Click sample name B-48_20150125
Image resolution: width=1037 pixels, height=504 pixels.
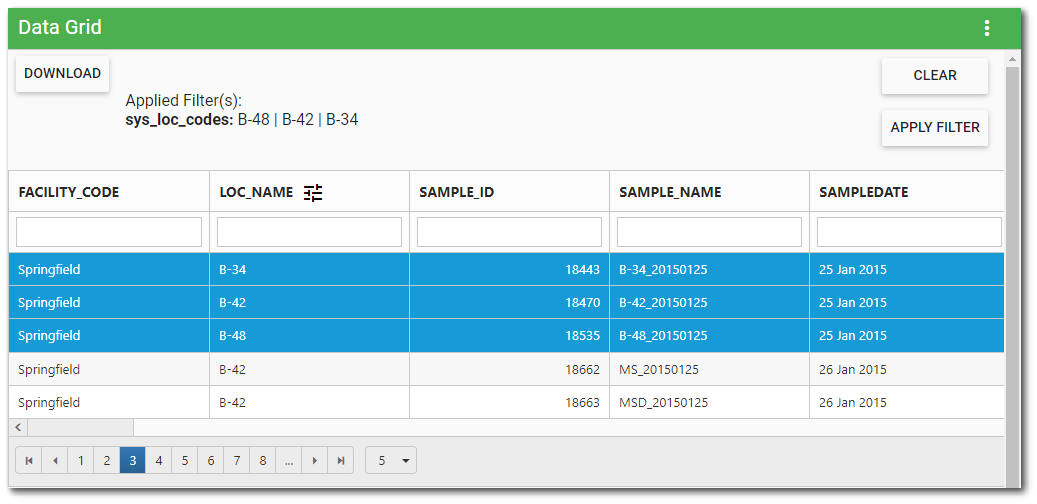tap(663, 336)
